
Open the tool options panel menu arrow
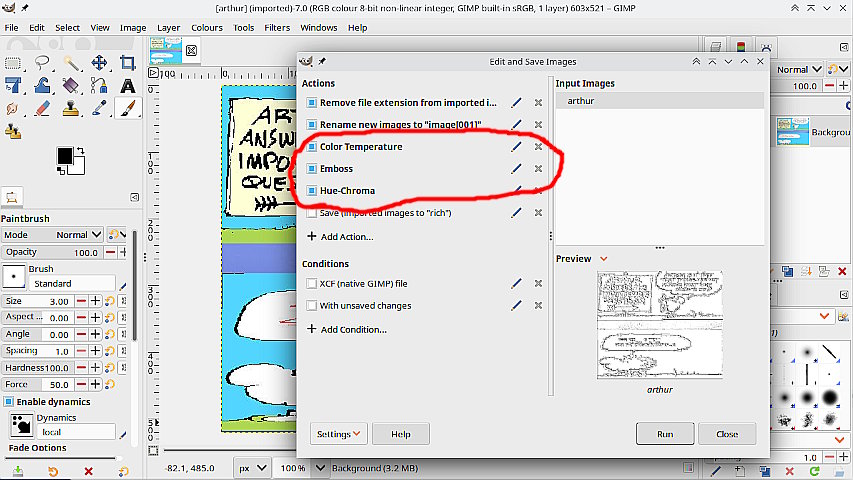coord(134,197)
